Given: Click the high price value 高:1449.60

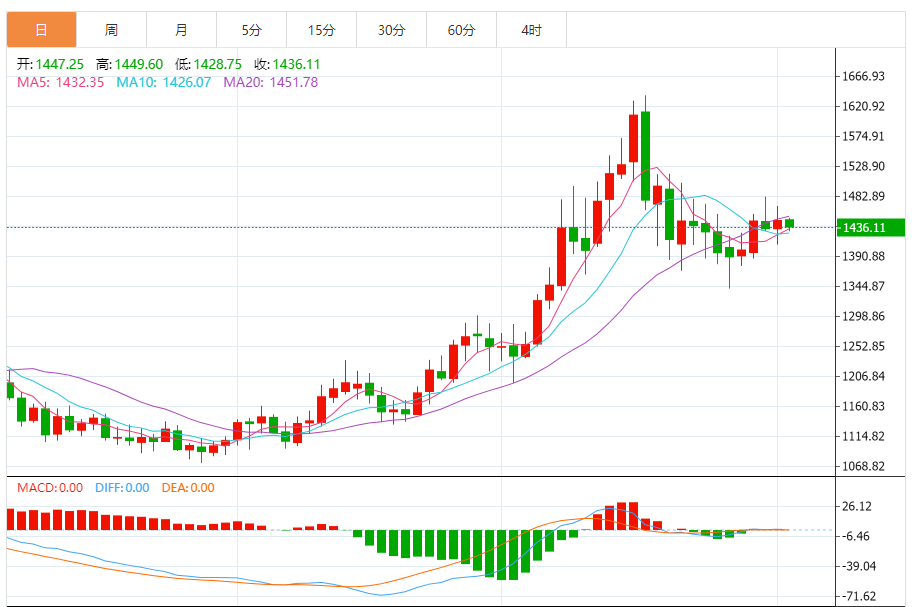Looking at the screenshot, I should pos(129,64).
